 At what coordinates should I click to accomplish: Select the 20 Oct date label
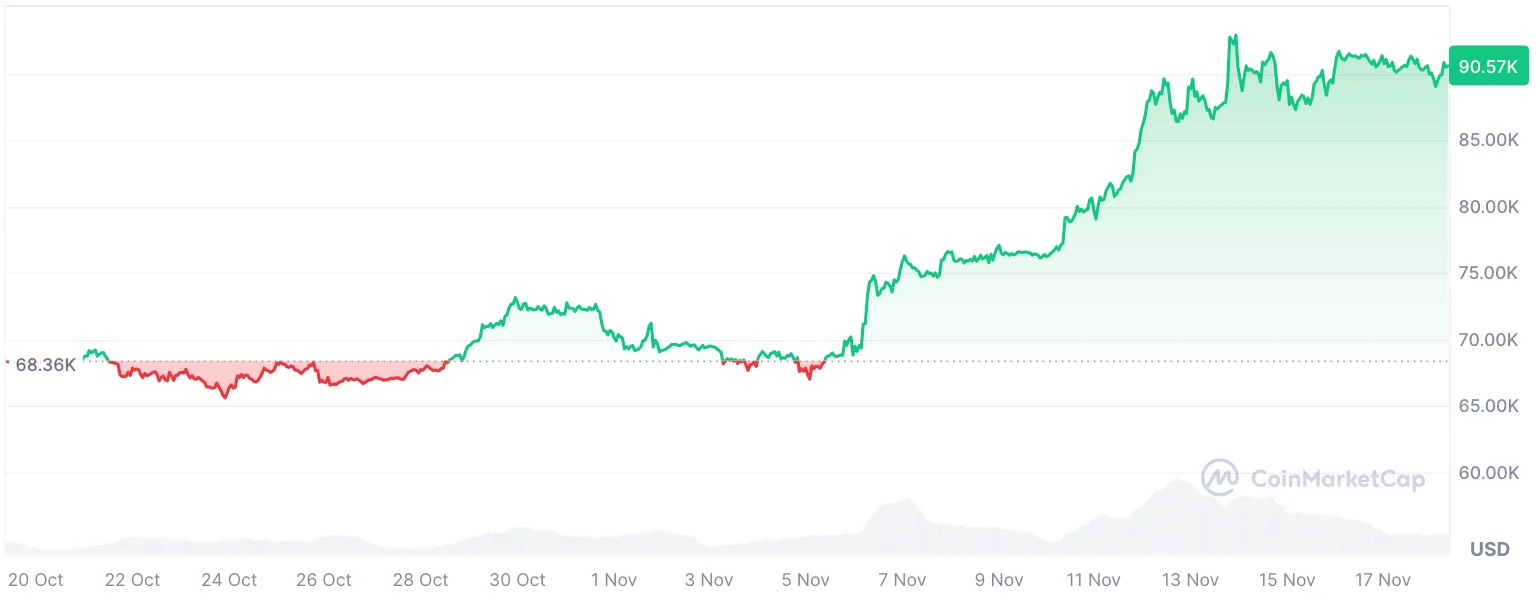point(36,580)
